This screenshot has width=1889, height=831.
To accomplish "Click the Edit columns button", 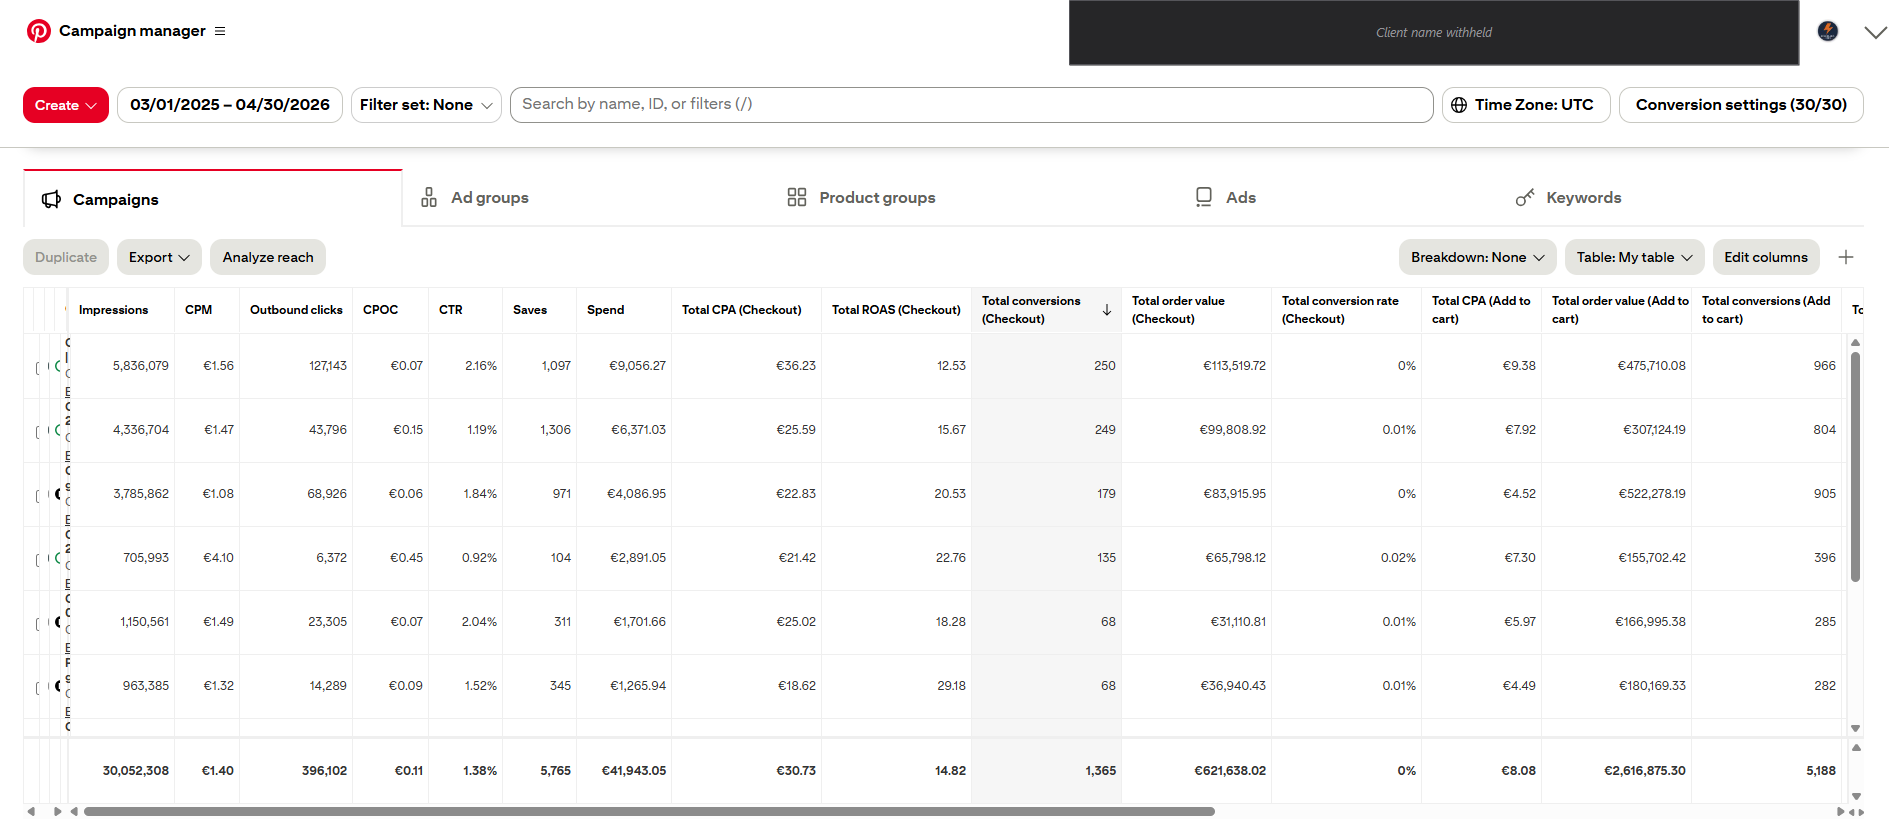I will [x=1766, y=257].
